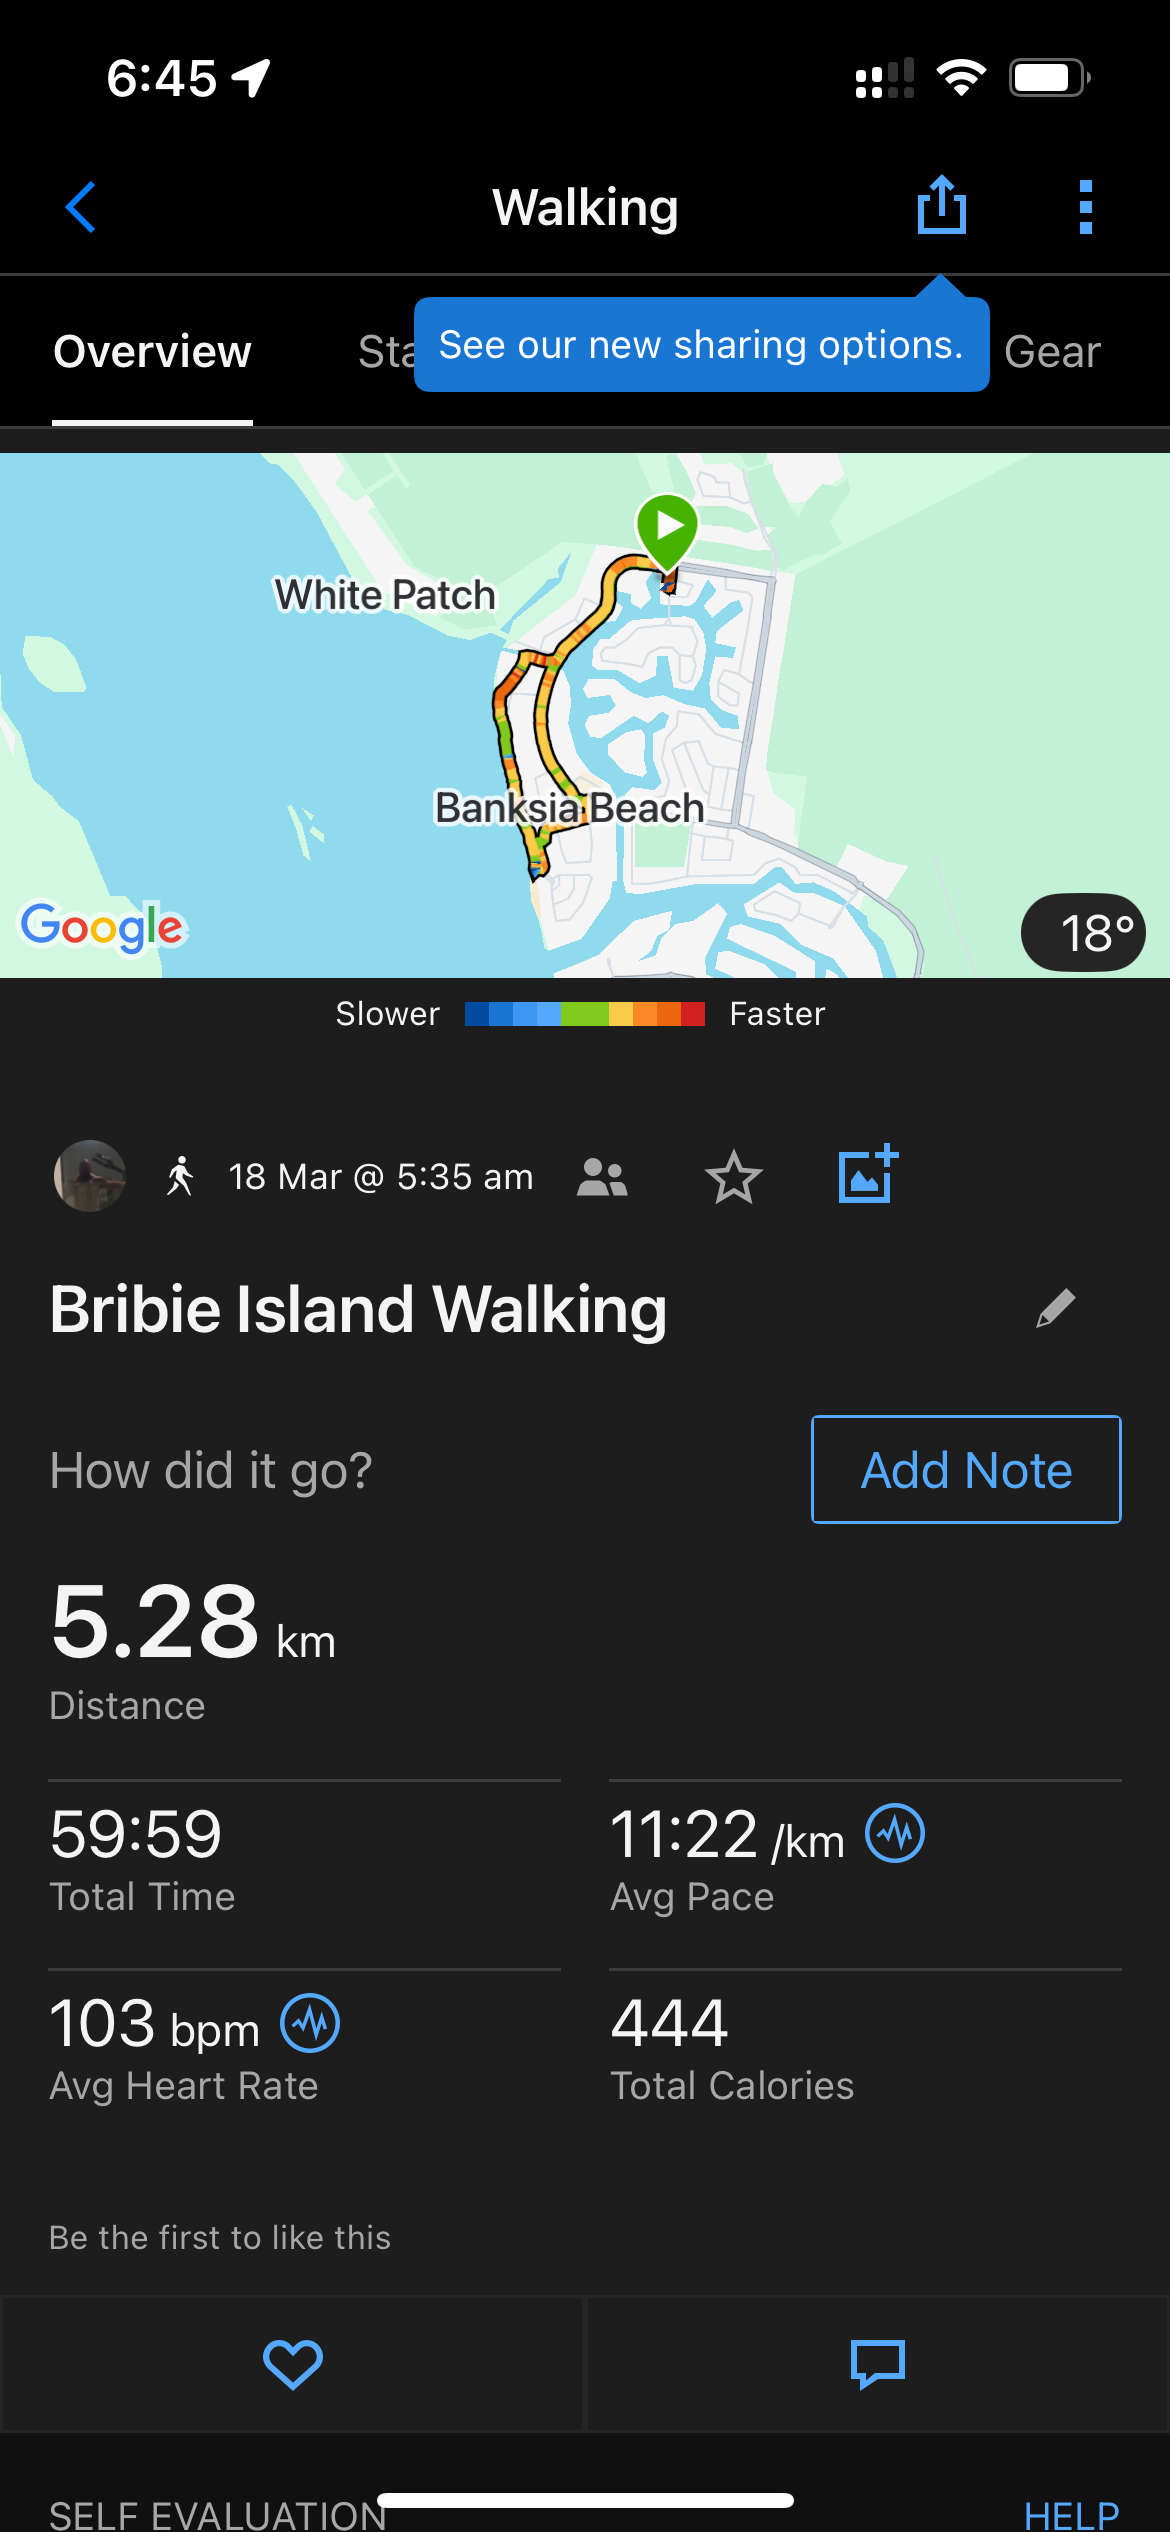Open the user profile avatar
The width and height of the screenshot is (1170, 2532).
pyautogui.click(x=90, y=1176)
